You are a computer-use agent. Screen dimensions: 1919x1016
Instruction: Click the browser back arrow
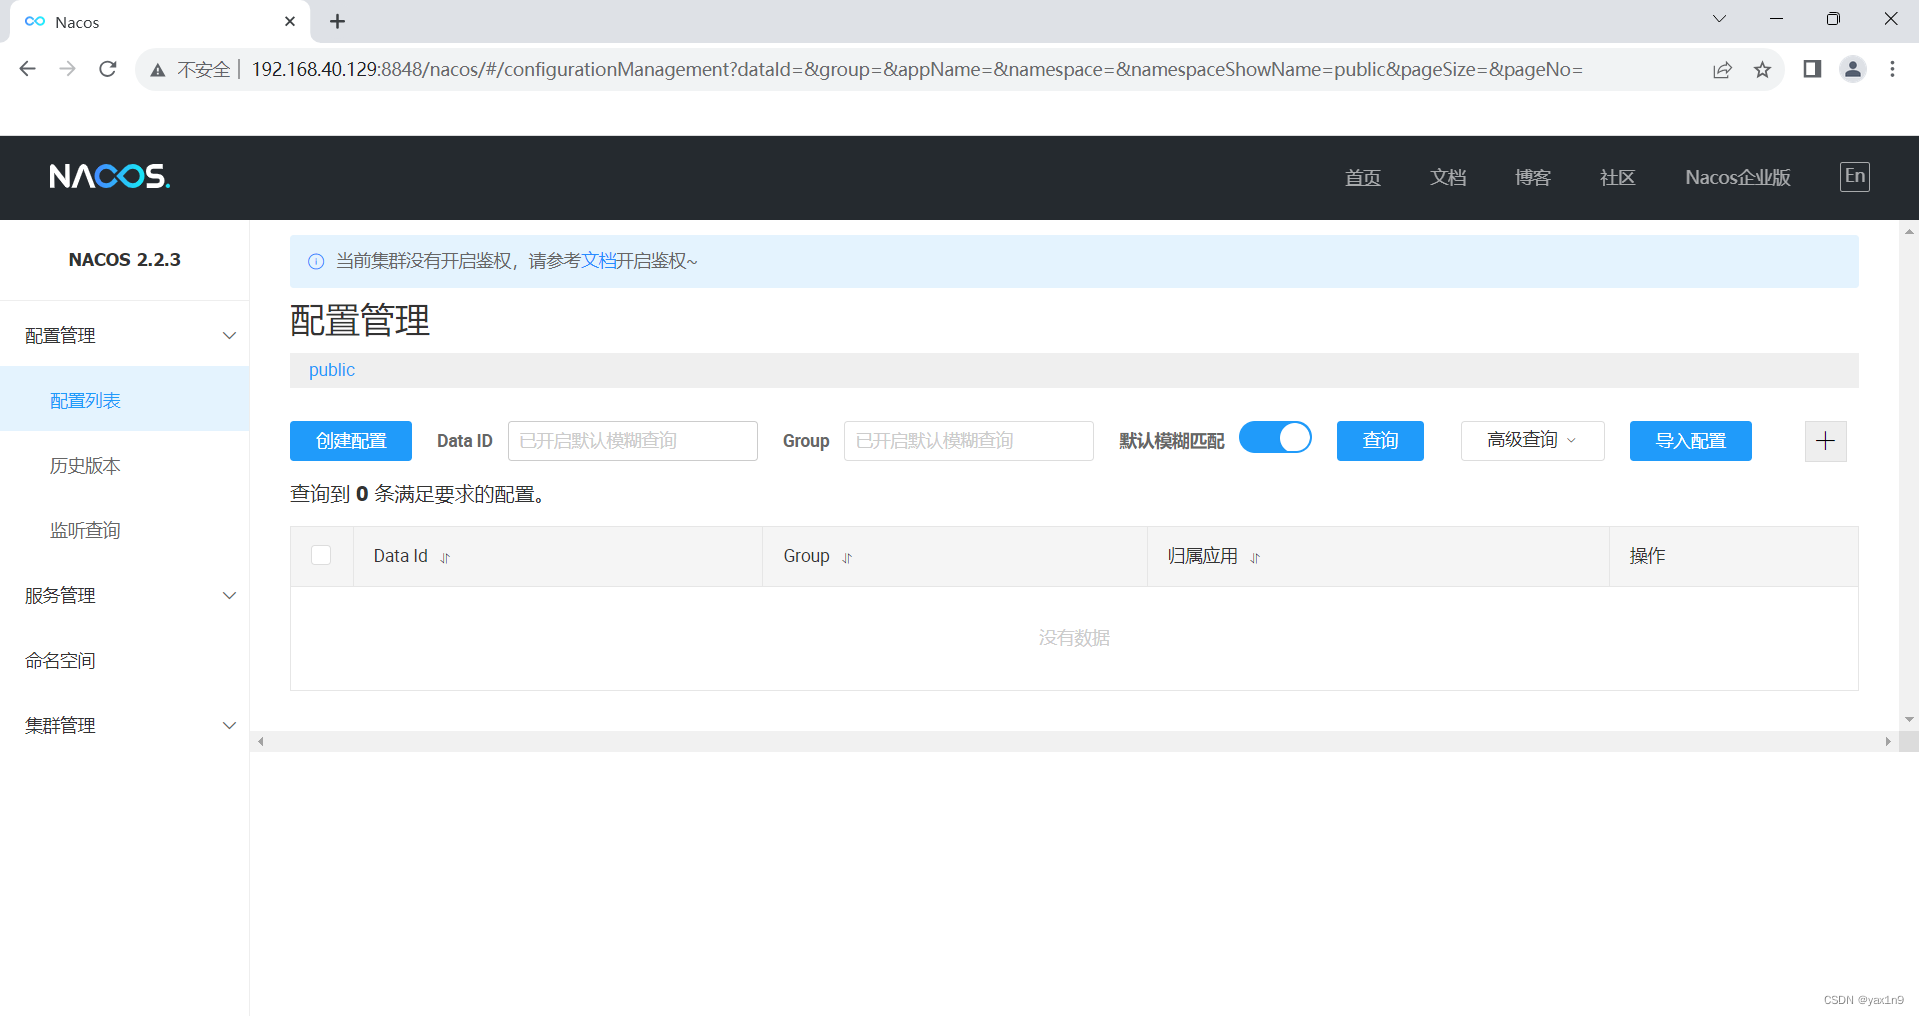tap(27, 69)
